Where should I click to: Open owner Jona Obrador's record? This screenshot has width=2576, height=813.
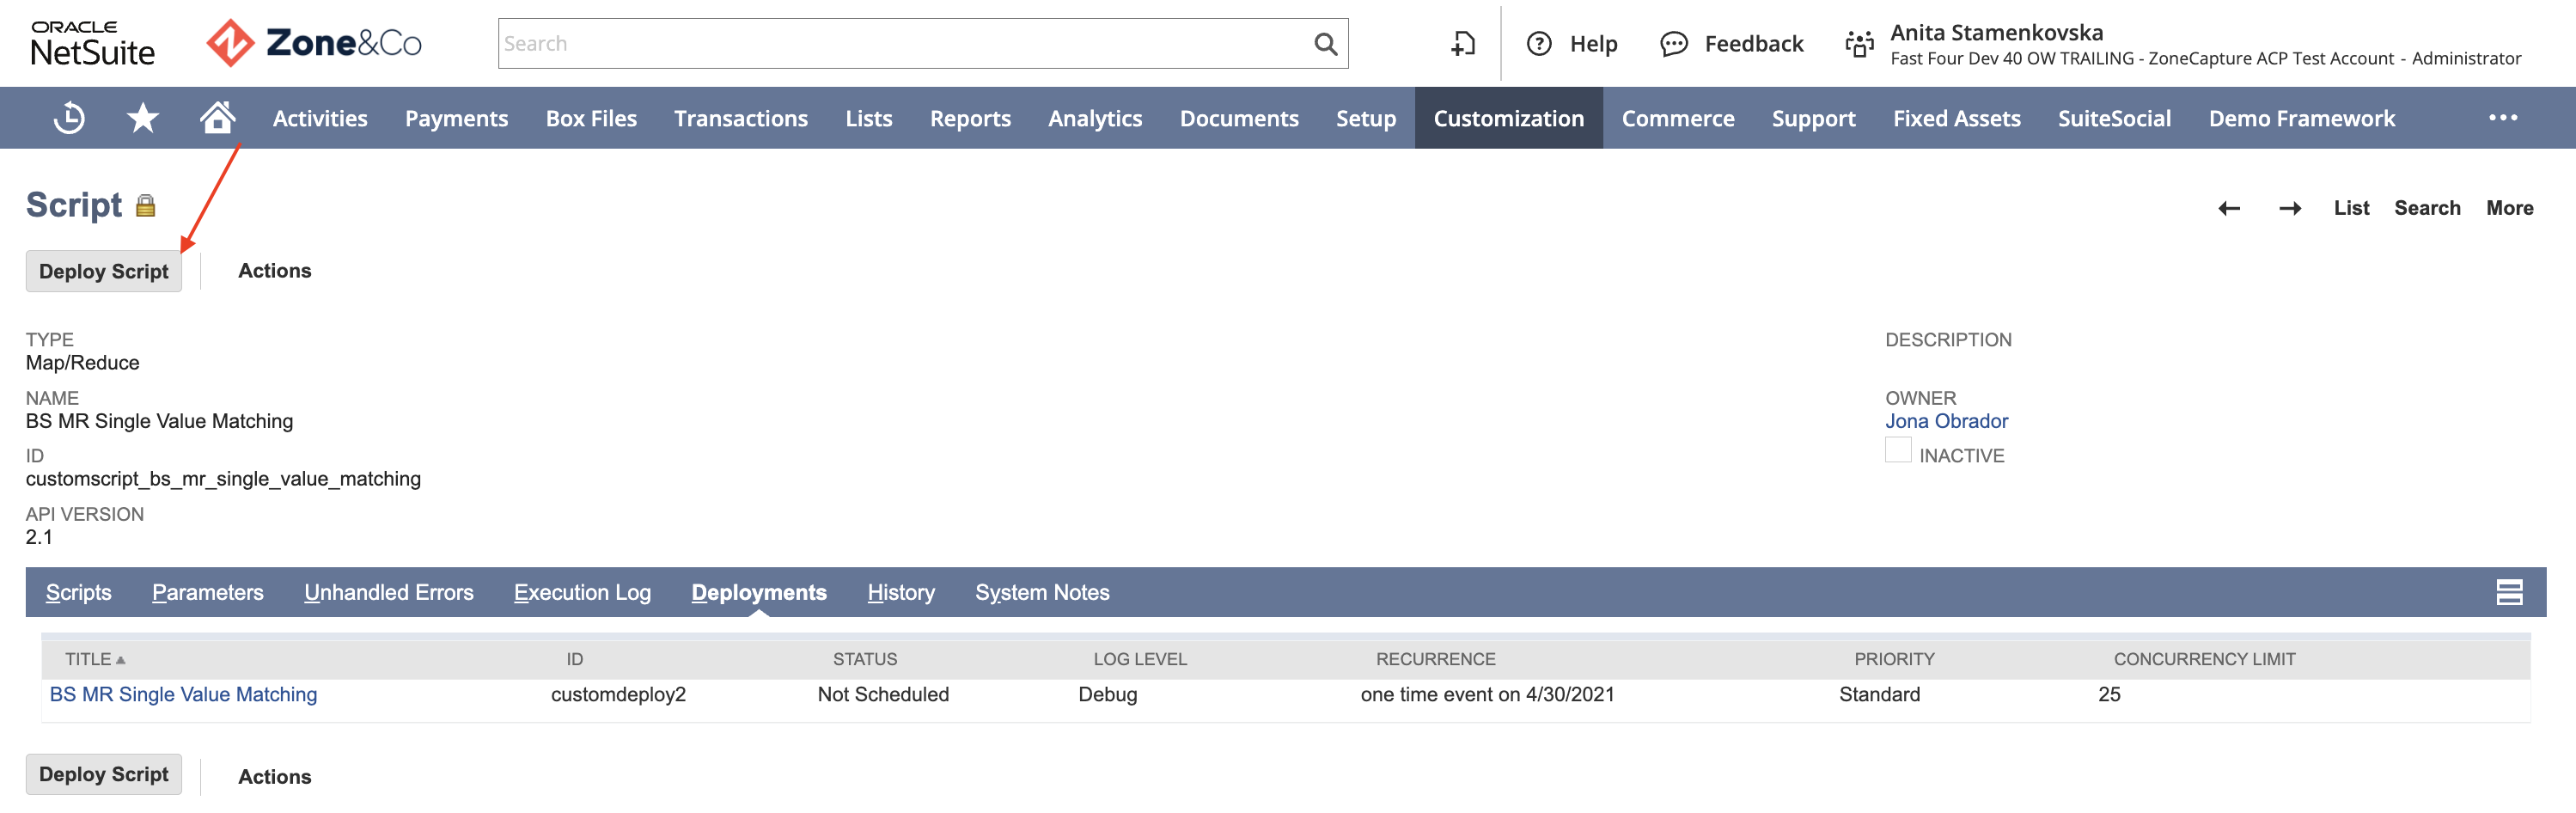click(x=1946, y=420)
